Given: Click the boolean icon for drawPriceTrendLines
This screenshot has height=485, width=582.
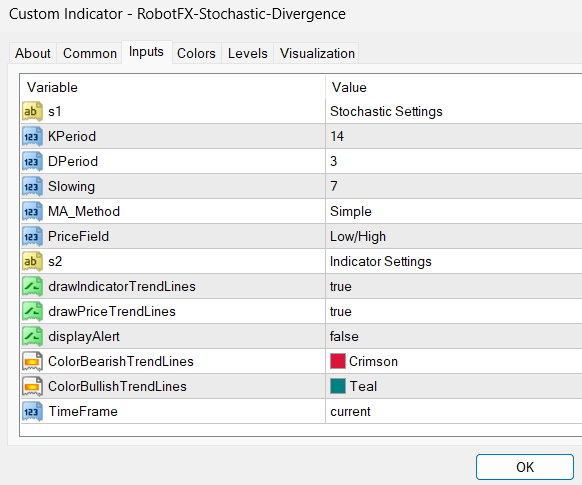Looking at the screenshot, I should pyautogui.click(x=32, y=311).
